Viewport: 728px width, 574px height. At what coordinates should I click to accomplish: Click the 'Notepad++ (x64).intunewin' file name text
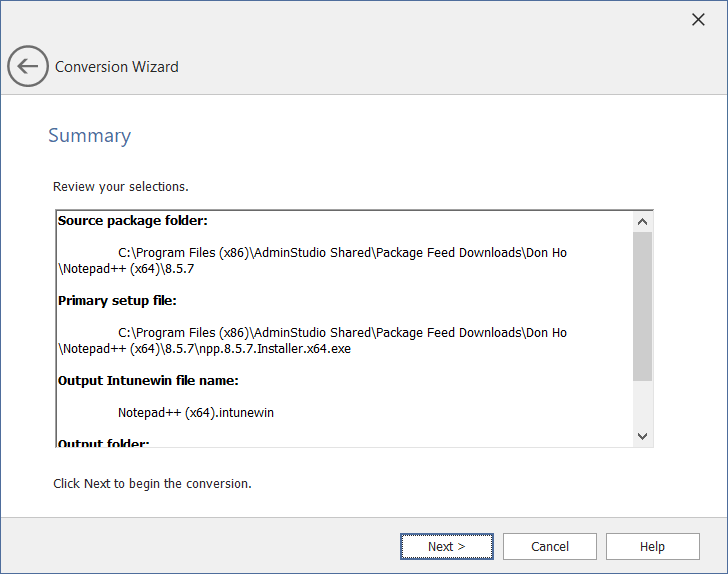(x=195, y=412)
